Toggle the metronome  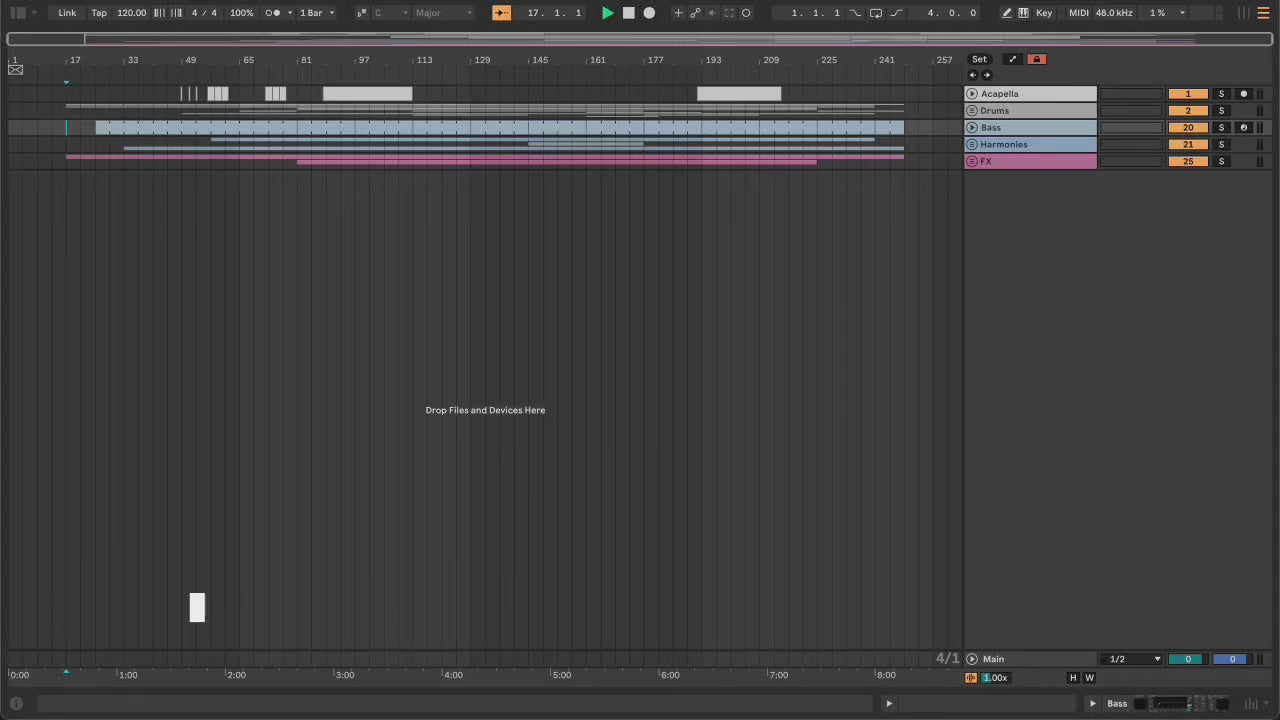tap(272, 13)
